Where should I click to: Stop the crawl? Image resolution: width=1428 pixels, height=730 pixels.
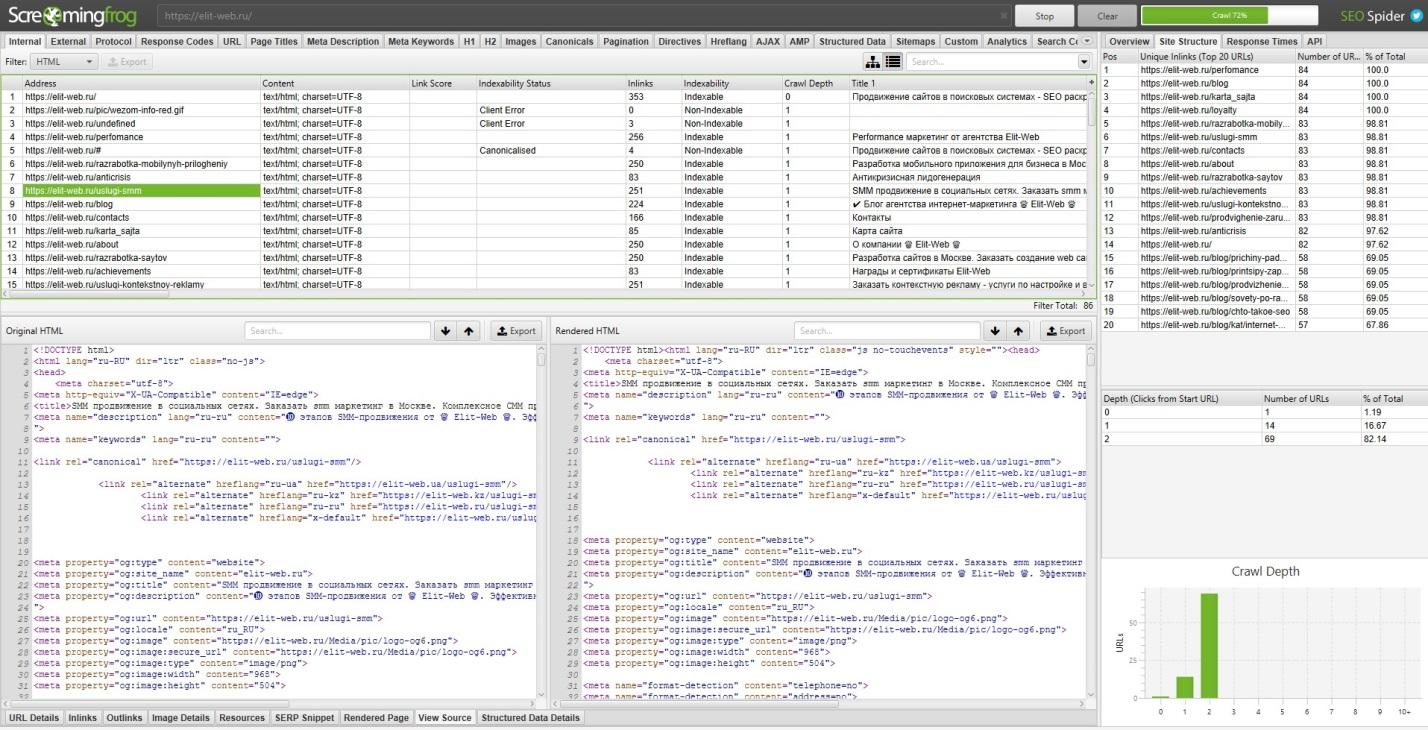pos(1045,16)
